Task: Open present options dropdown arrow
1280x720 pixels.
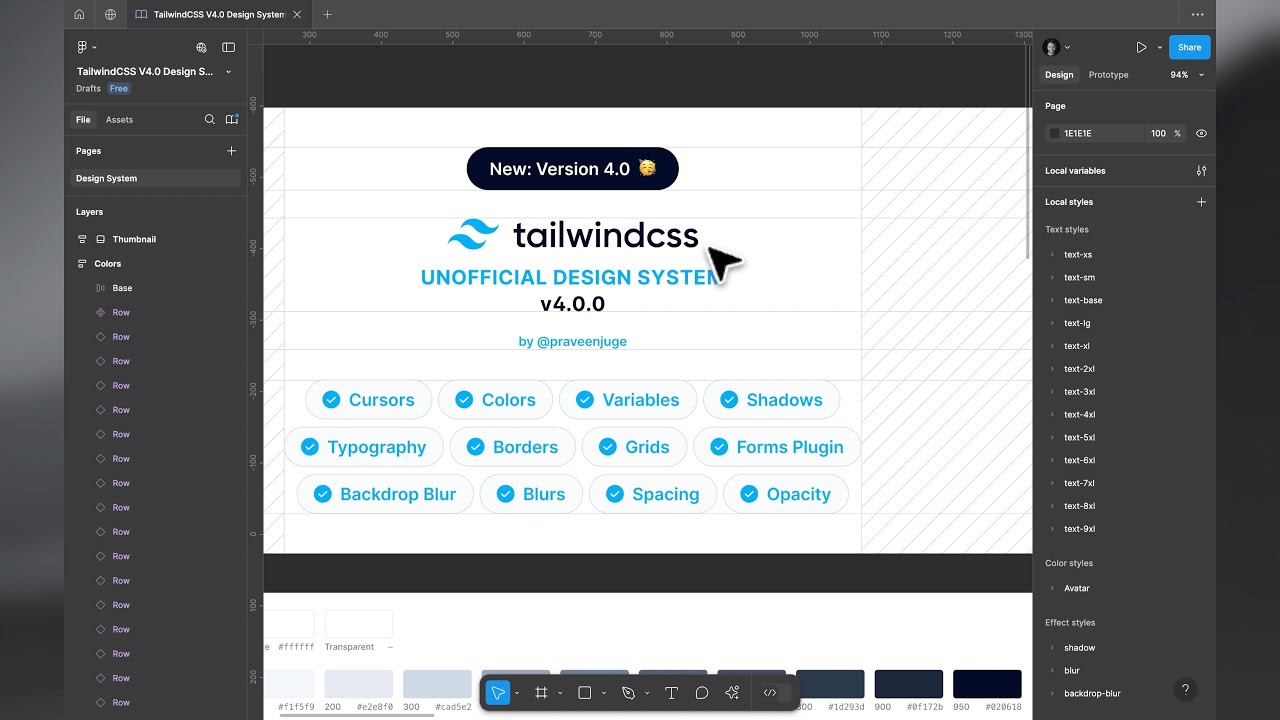Action: pos(1160,47)
